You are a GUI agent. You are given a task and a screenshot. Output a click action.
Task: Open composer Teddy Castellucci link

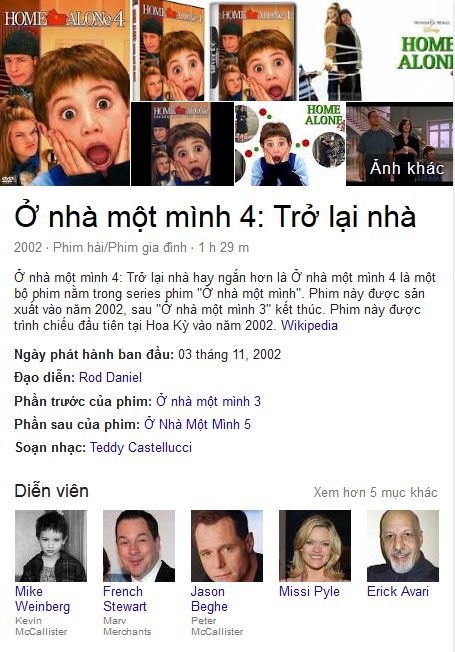[x=141, y=447]
